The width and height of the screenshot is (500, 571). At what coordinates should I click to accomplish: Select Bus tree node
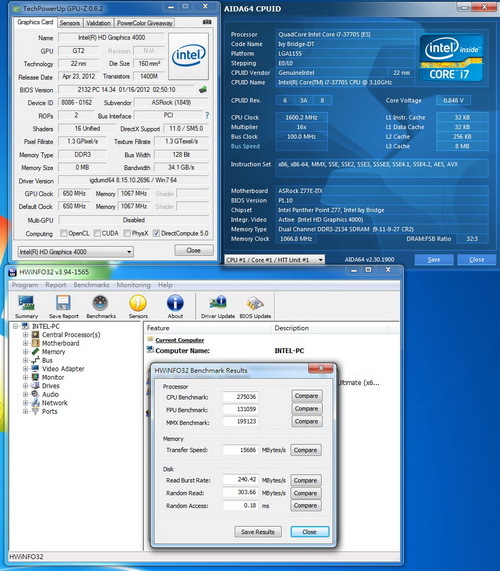tap(47, 360)
